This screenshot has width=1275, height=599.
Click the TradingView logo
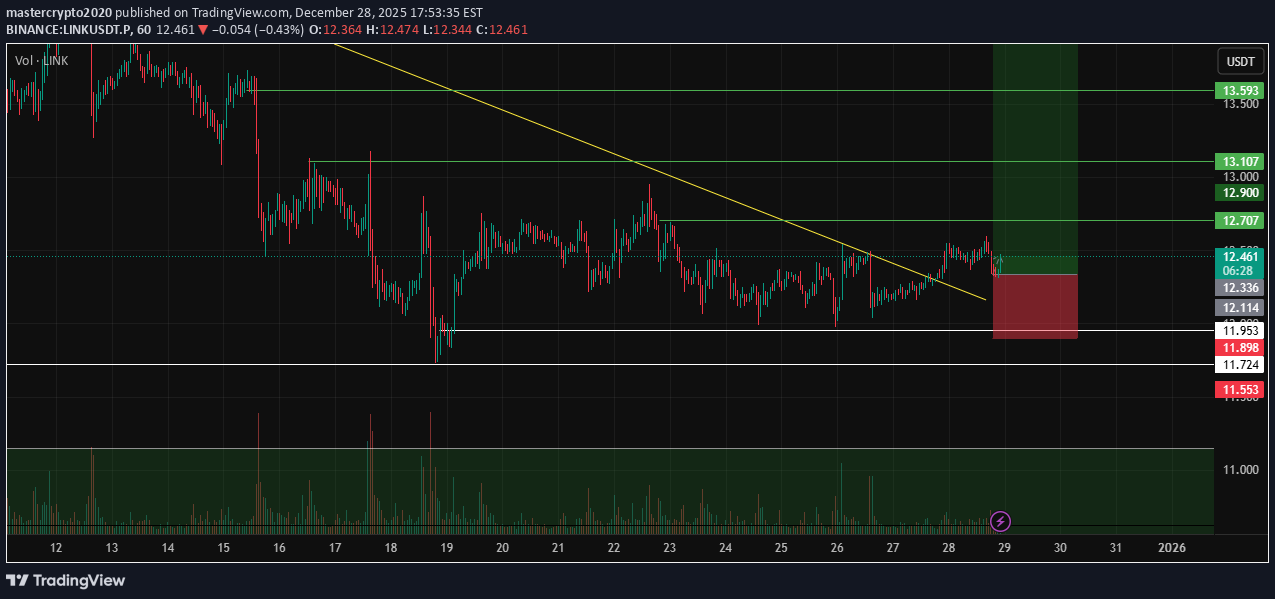(x=65, y=580)
